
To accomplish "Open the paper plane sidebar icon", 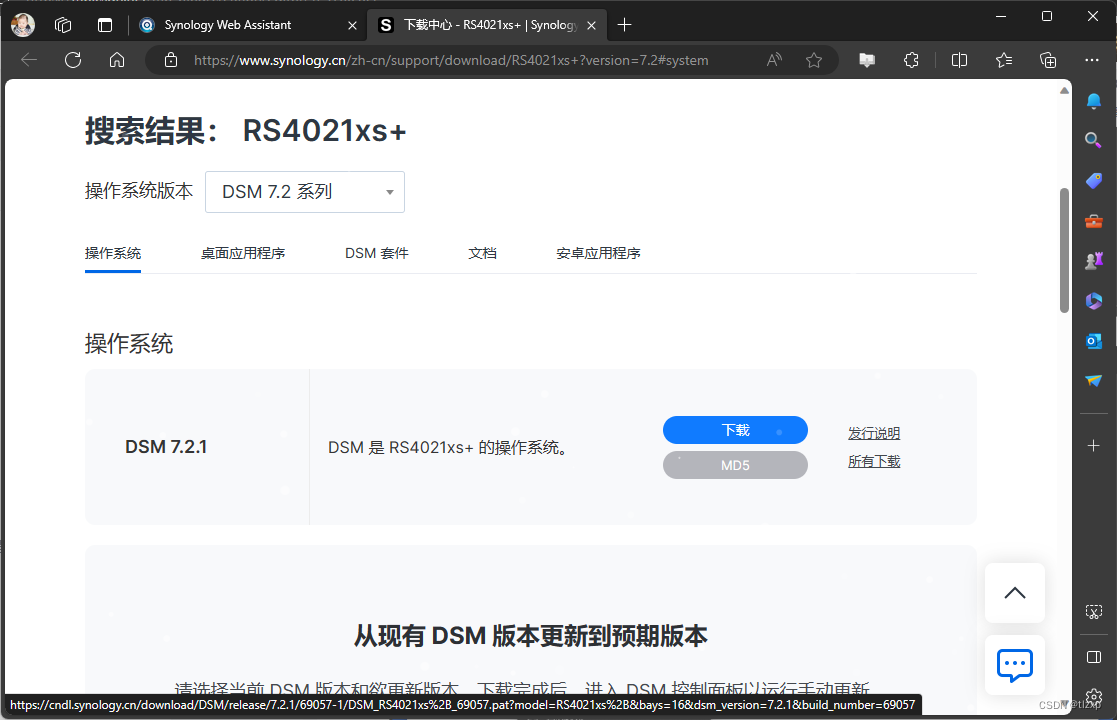I will point(1093,381).
